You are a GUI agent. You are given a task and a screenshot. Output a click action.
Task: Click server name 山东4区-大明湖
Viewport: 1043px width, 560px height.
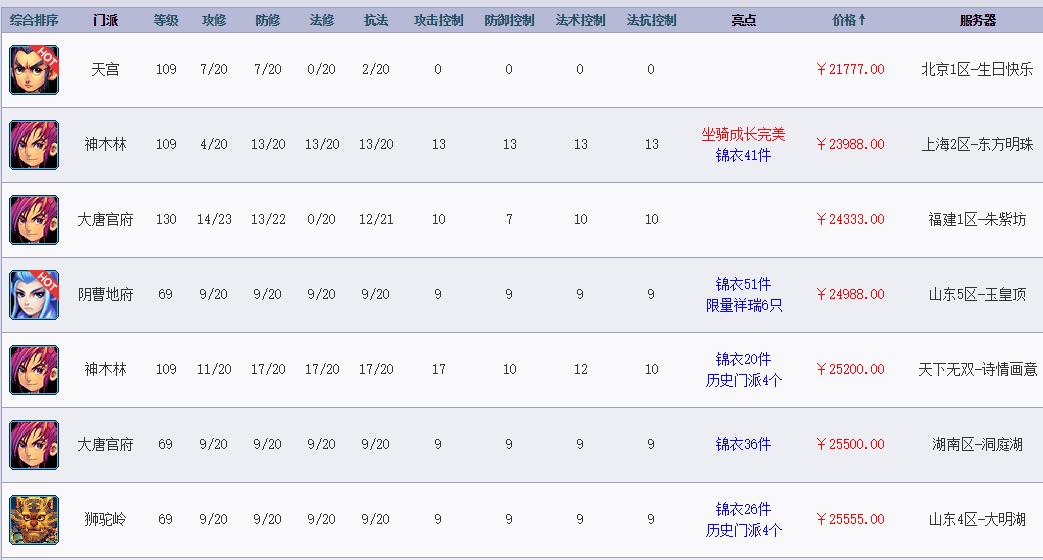coord(977,520)
